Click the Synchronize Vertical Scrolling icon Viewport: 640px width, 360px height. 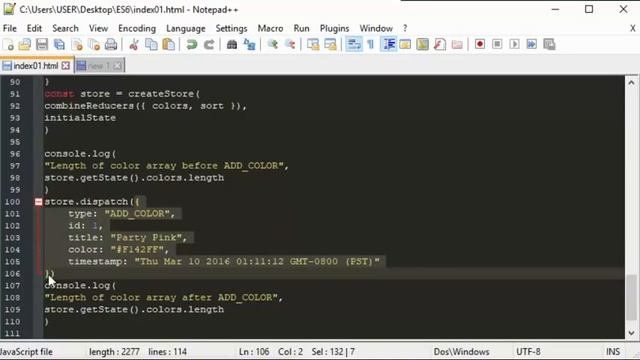pyautogui.click(x=313, y=44)
